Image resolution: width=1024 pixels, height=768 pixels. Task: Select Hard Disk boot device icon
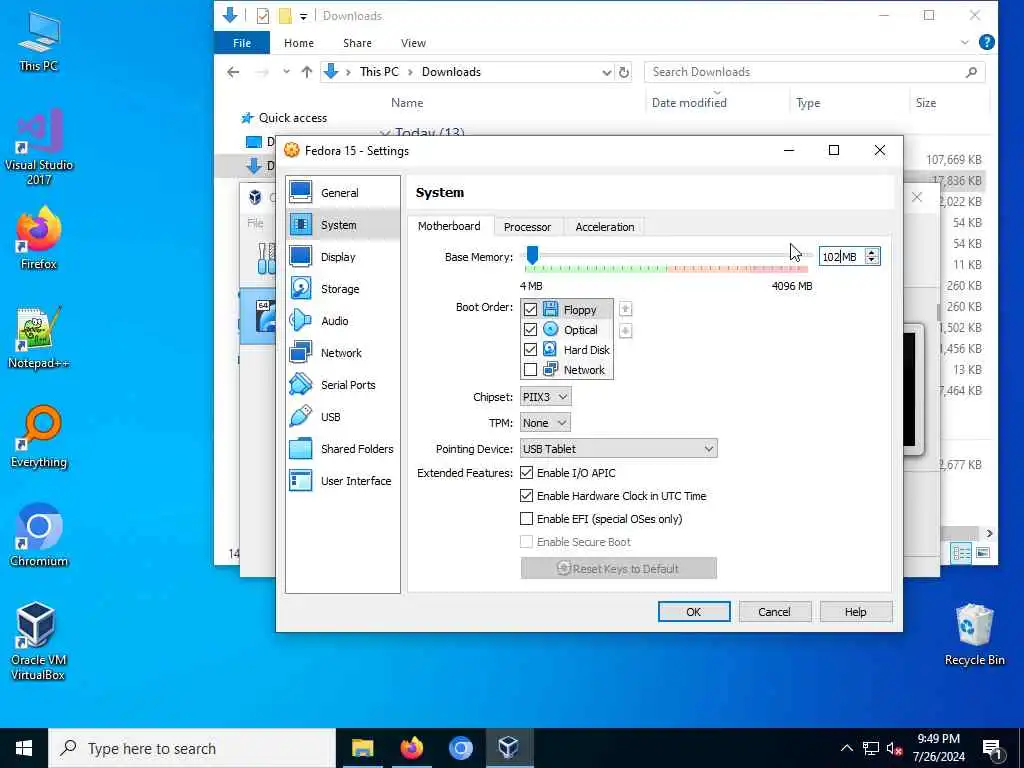(x=551, y=349)
